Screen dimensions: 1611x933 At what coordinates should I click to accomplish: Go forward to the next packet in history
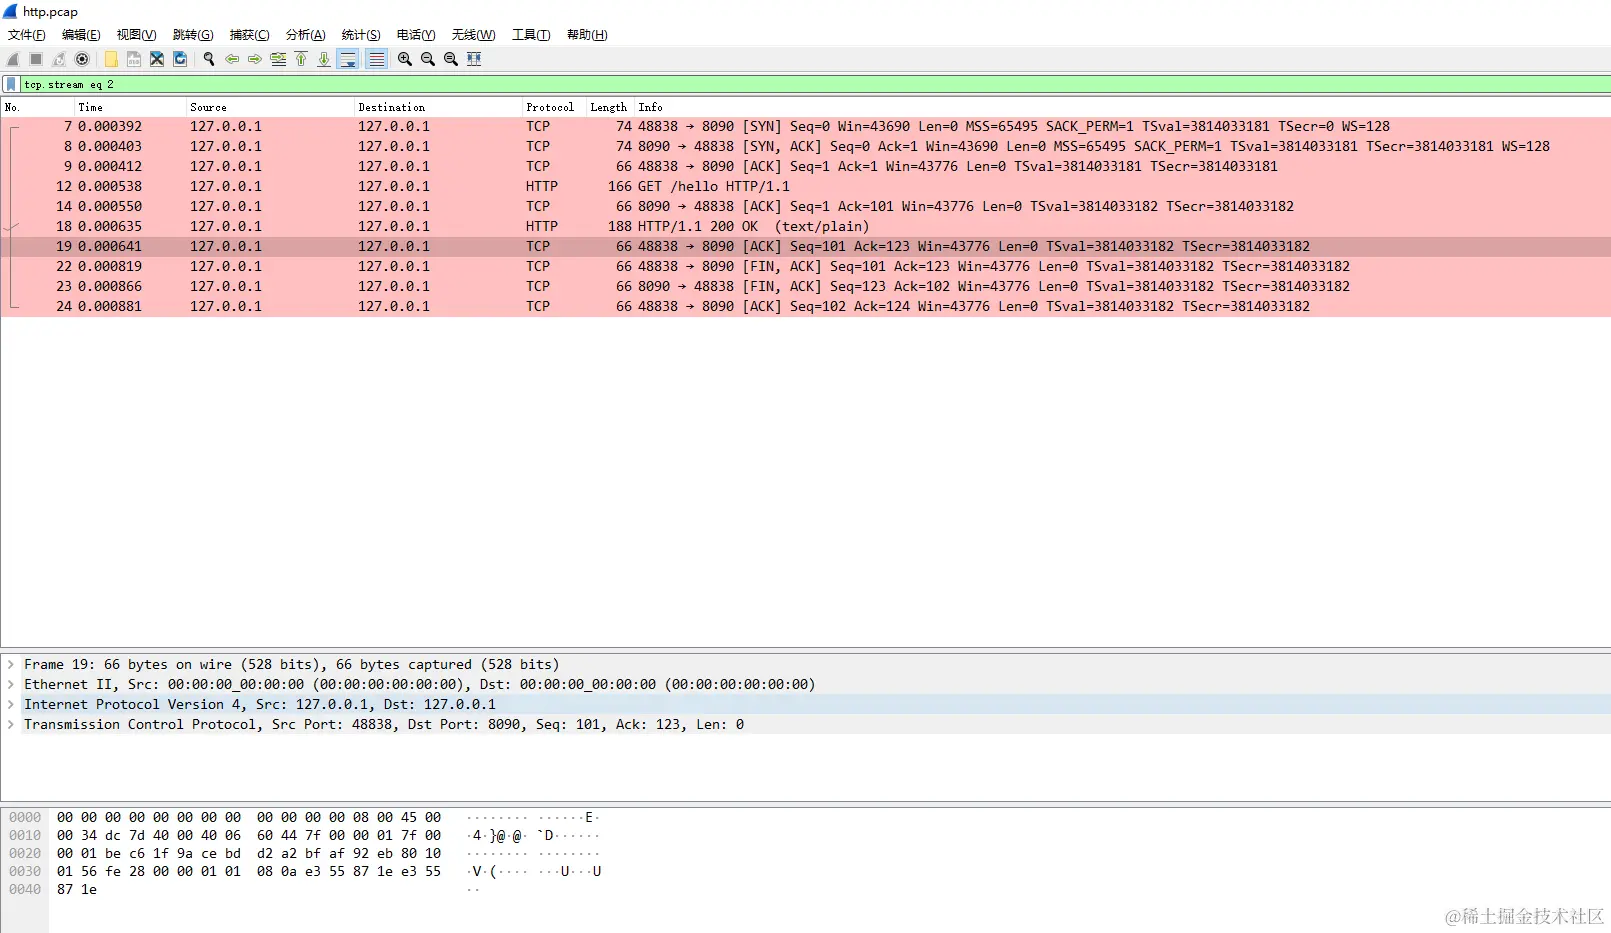[x=255, y=59]
